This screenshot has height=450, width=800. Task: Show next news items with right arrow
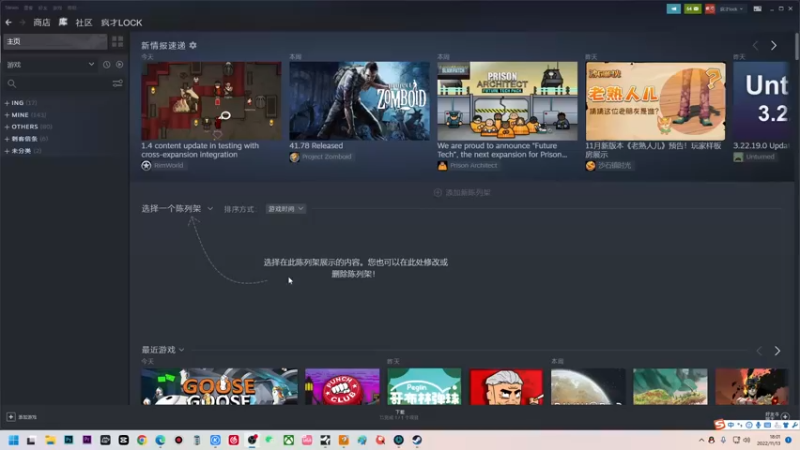pos(773,45)
